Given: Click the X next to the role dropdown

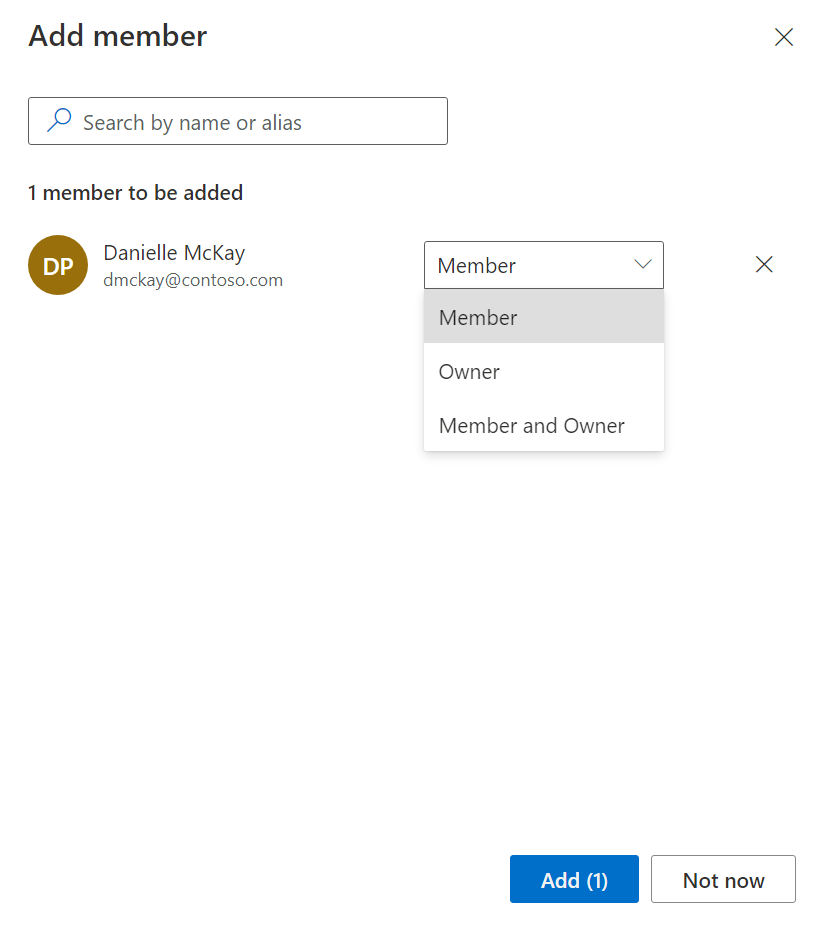Looking at the screenshot, I should click(x=763, y=264).
